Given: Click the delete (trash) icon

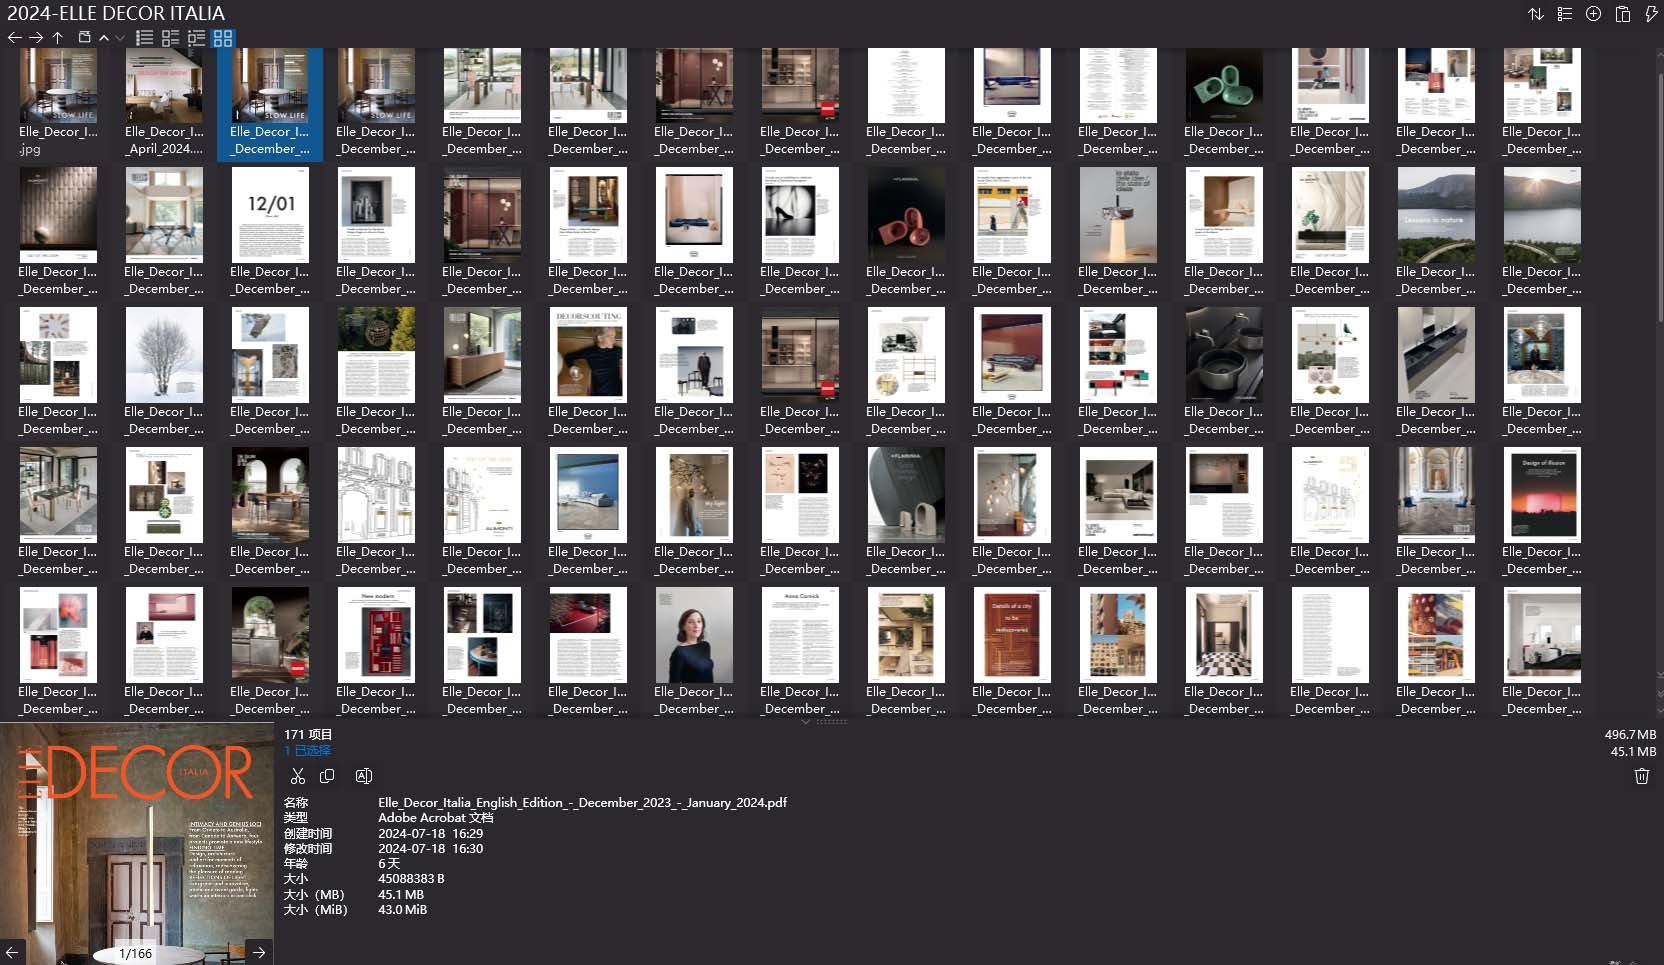Looking at the screenshot, I should click(x=1641, y=776).
